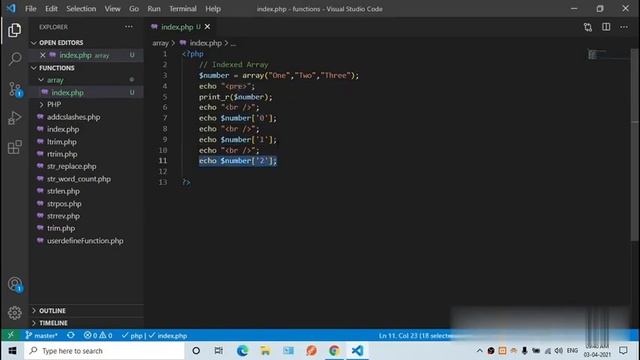Click the master branch indicator
This screenshot has width=640, height=360.
(41, 336)
